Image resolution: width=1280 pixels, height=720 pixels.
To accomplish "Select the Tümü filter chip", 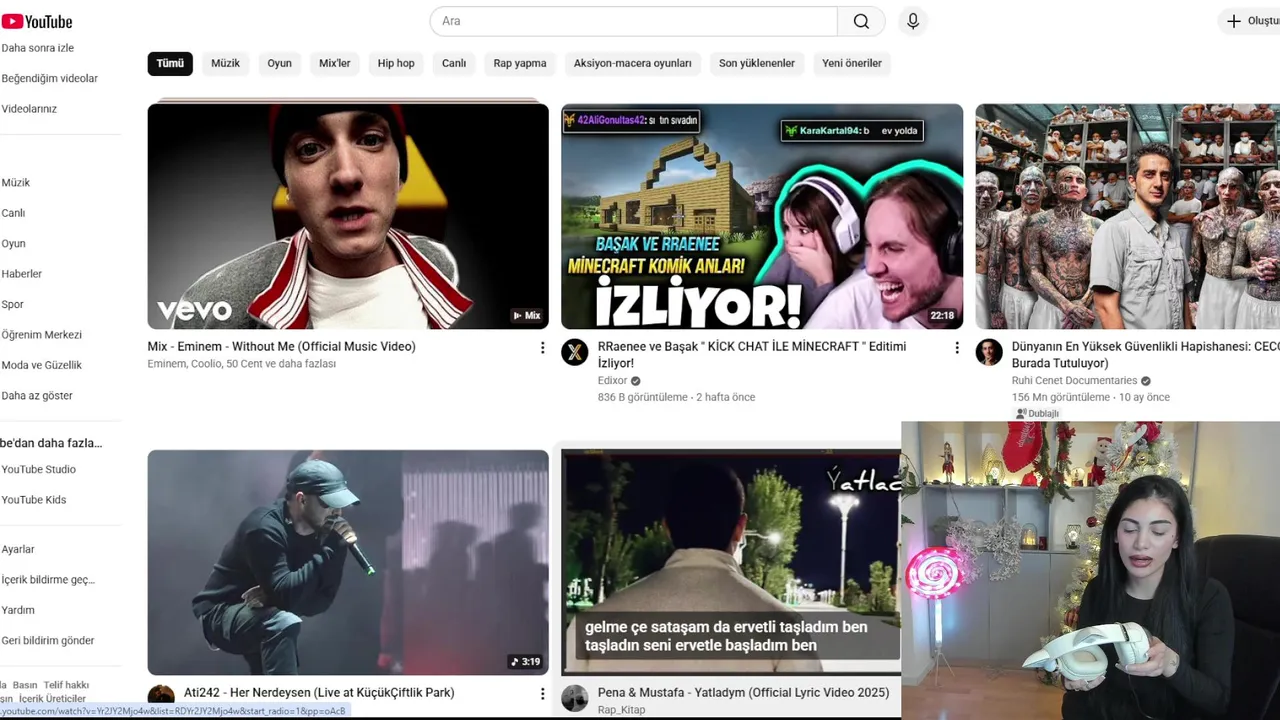I will pos(170,63).
